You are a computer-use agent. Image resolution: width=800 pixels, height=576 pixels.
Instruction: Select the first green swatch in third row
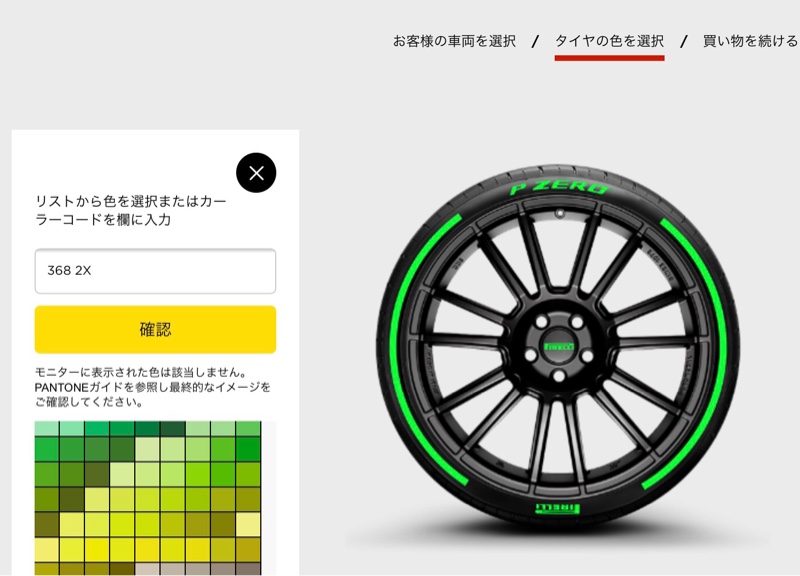coord(47,474)
